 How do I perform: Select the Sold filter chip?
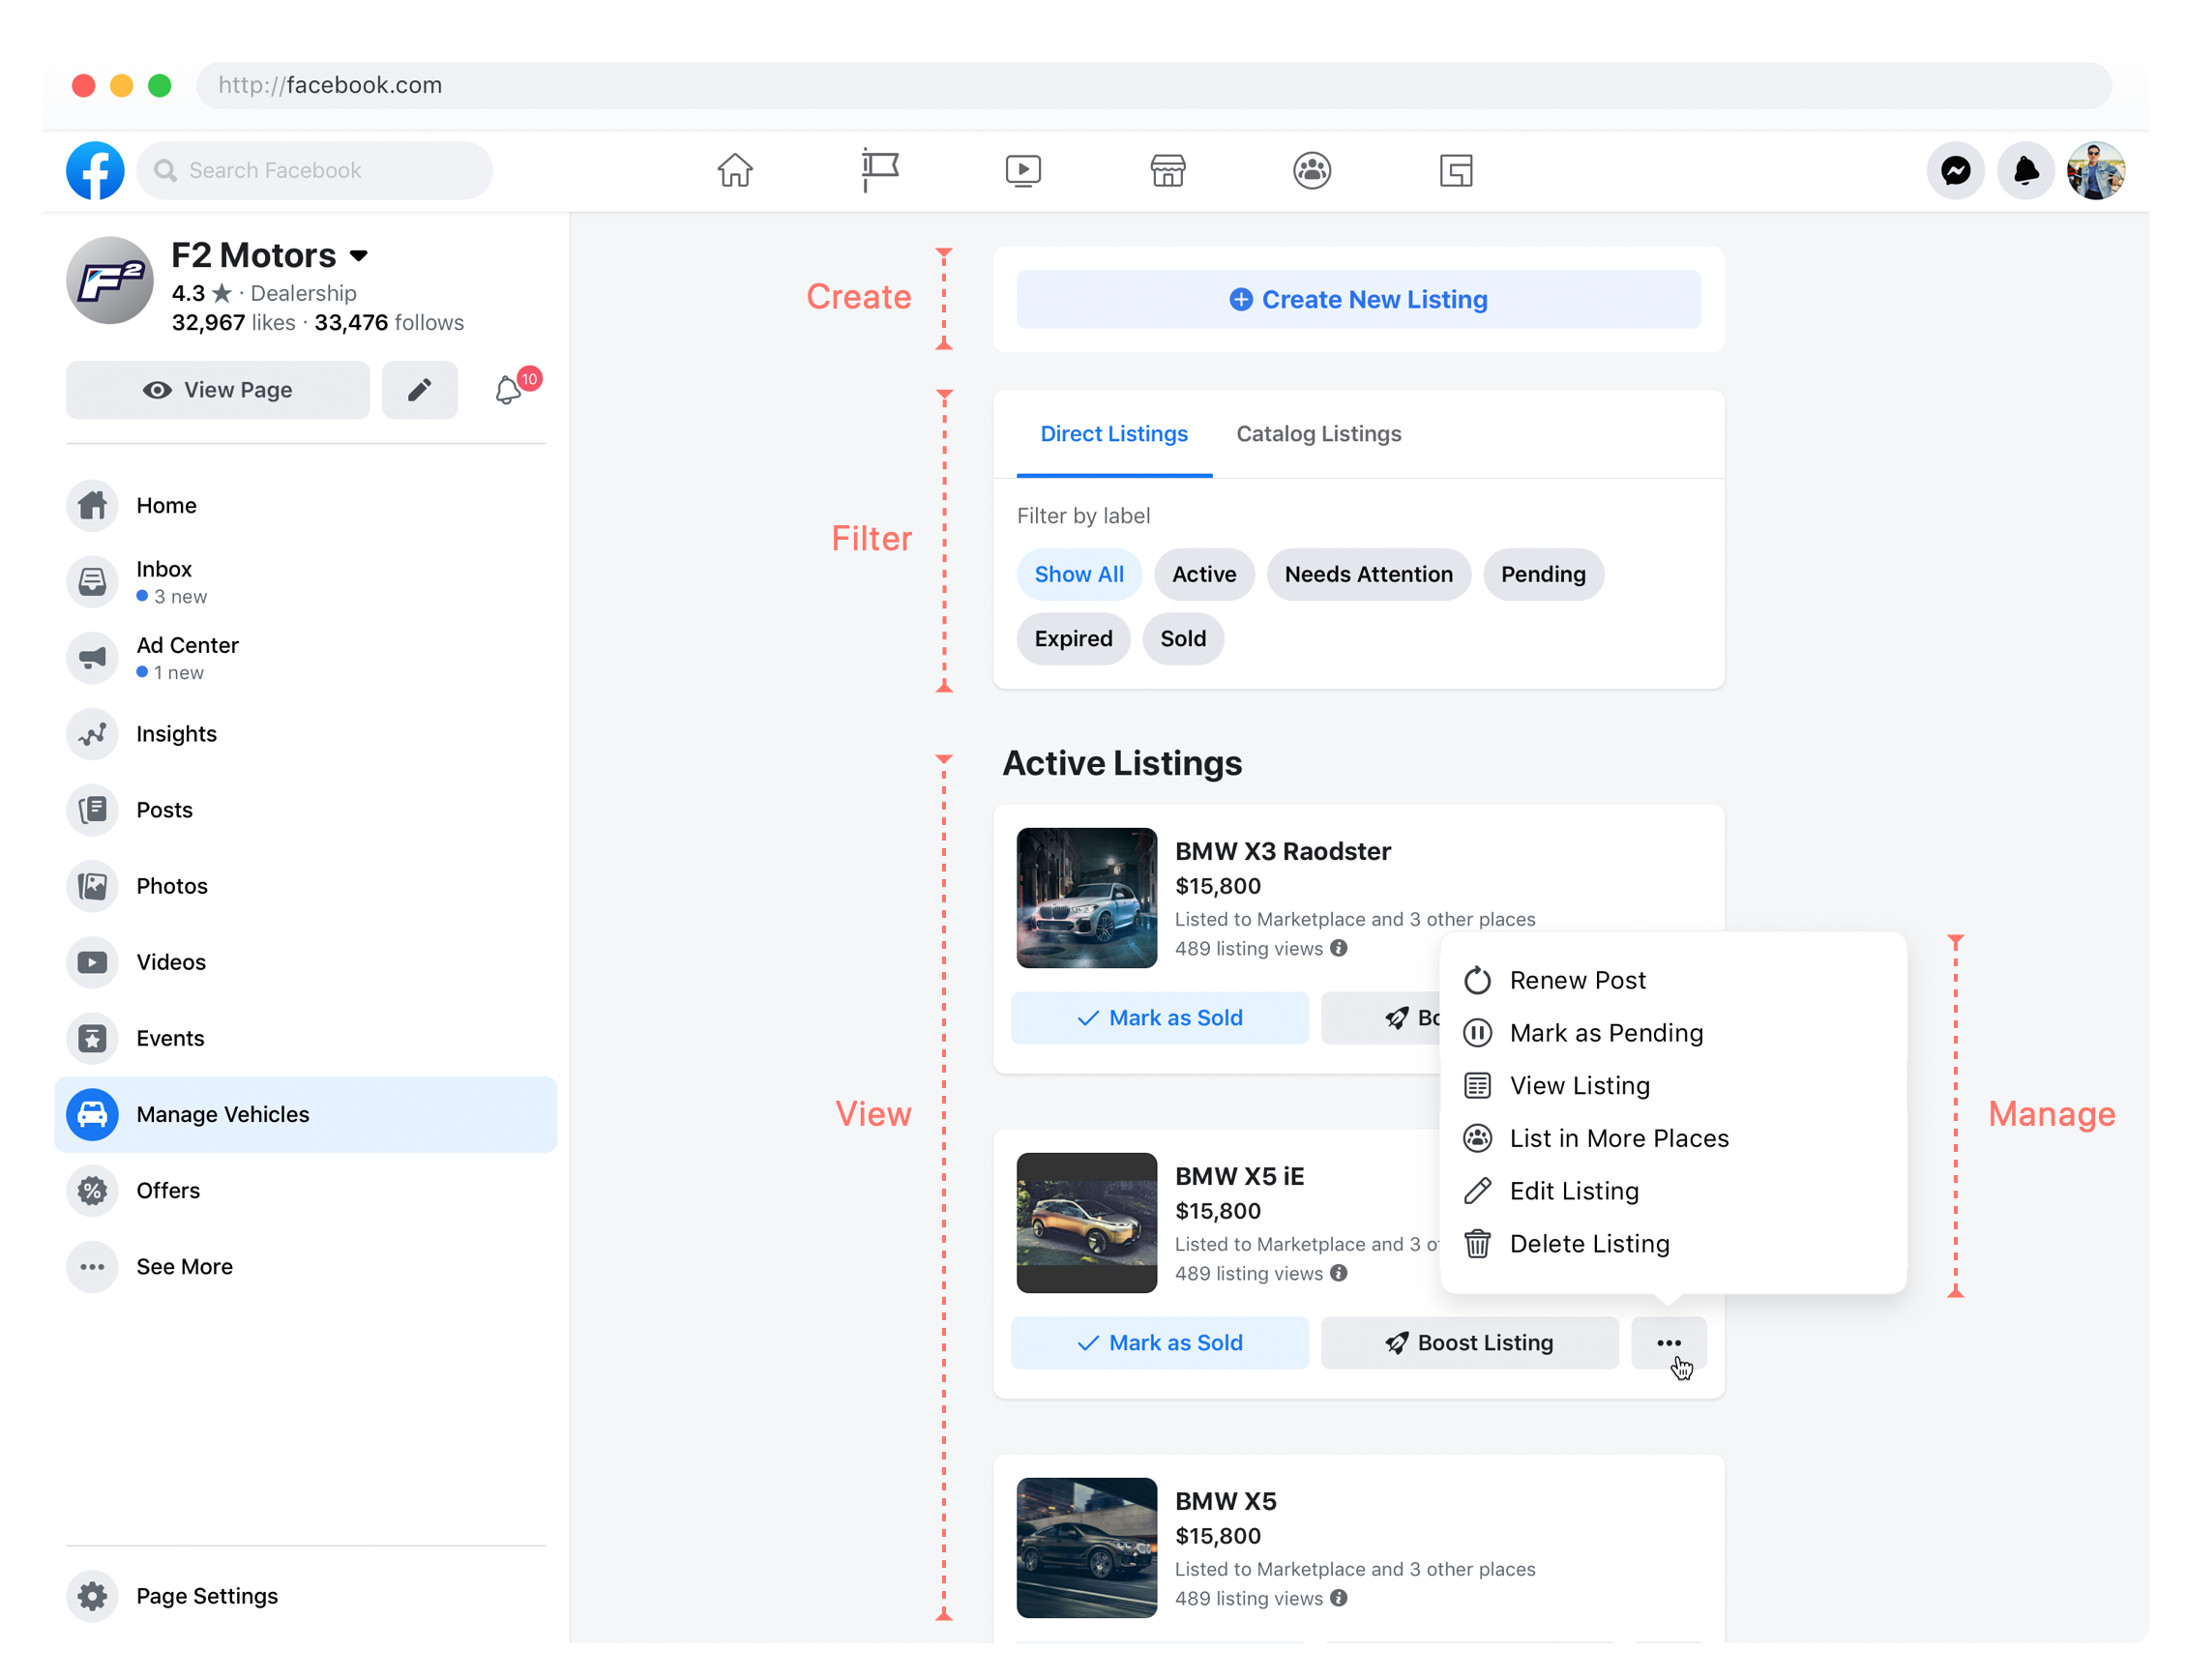1182,638
